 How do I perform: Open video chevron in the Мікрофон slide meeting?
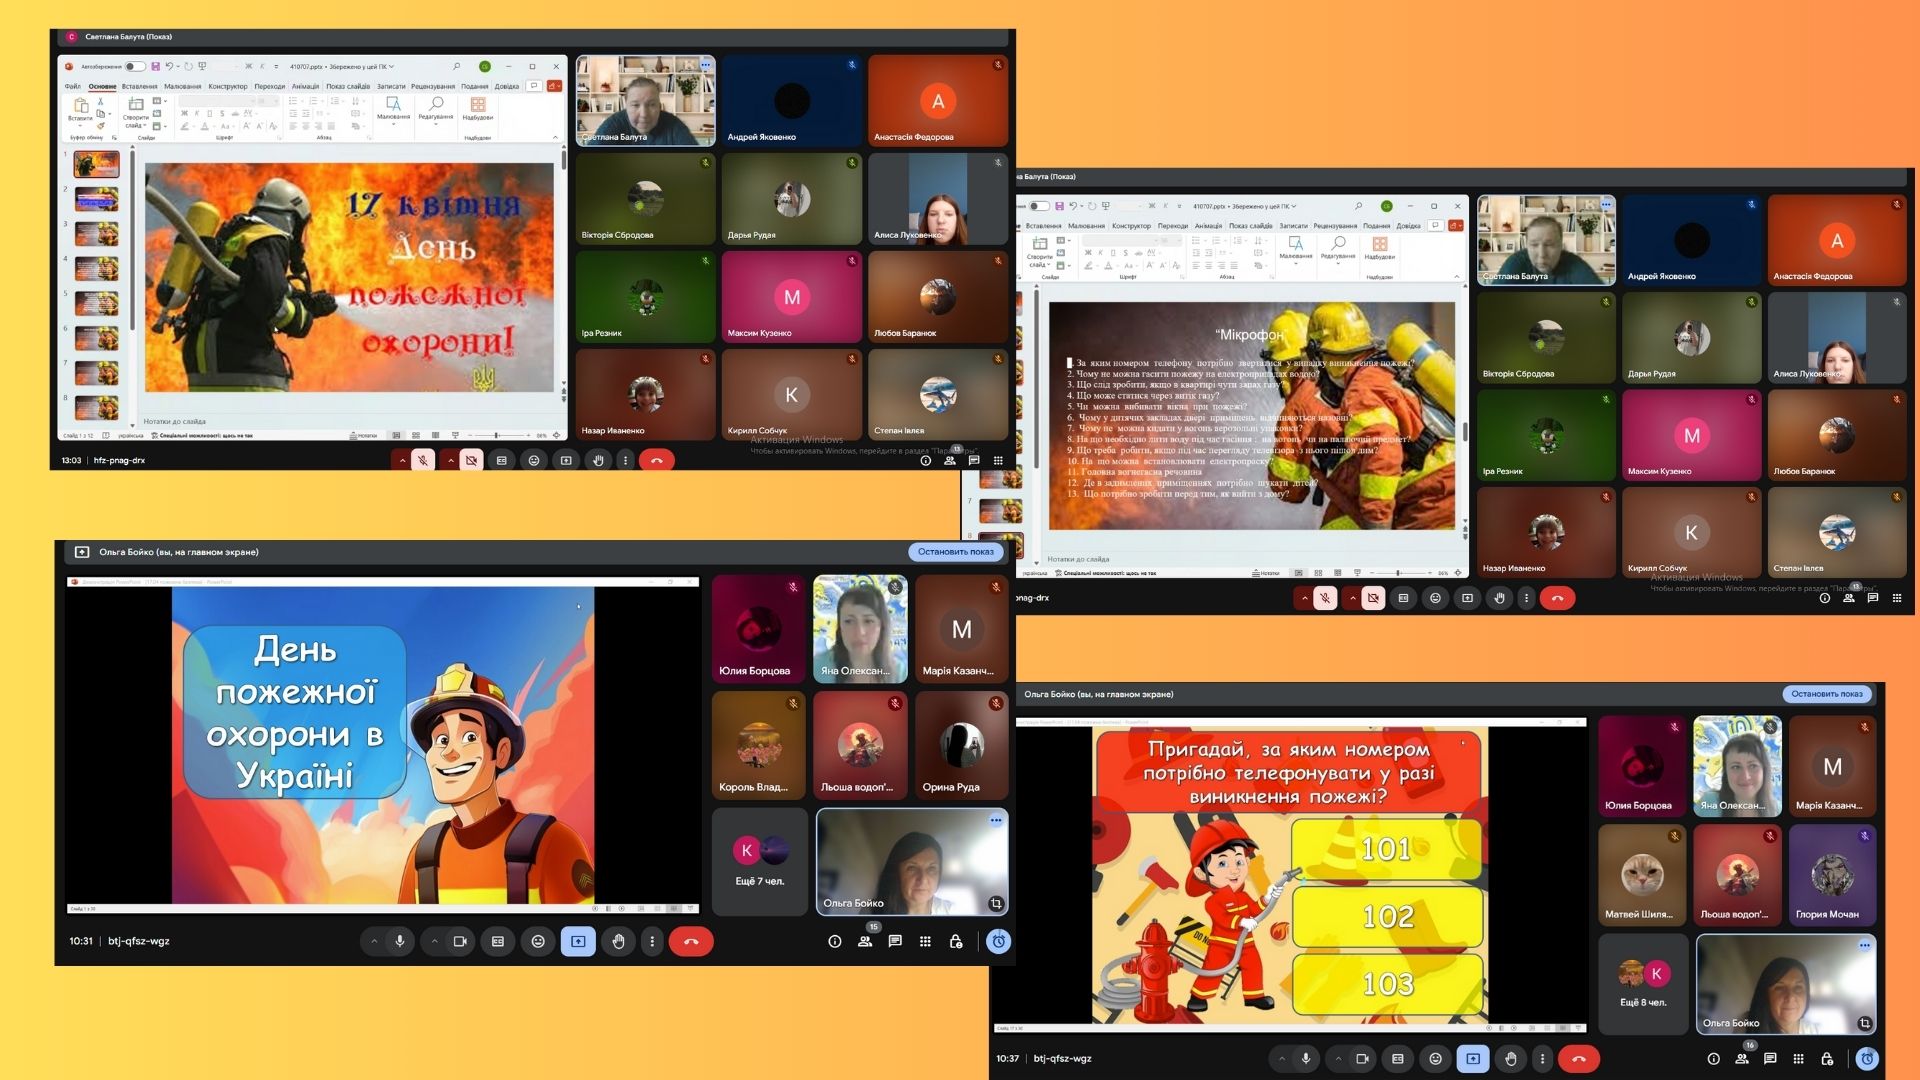pos(1352,598)
